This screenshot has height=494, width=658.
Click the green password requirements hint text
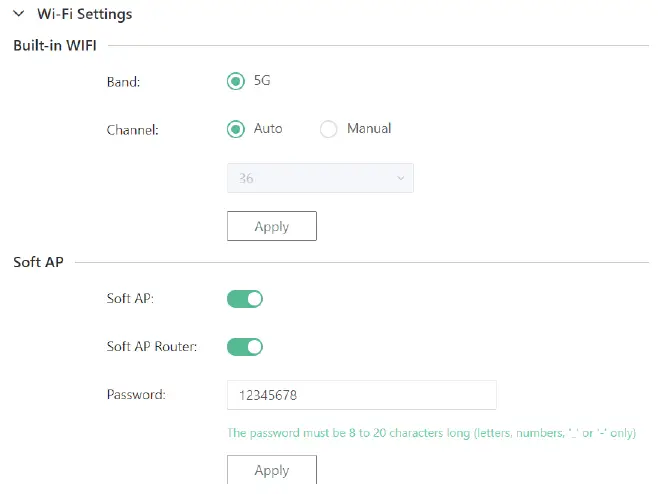[x=431, y=434]
